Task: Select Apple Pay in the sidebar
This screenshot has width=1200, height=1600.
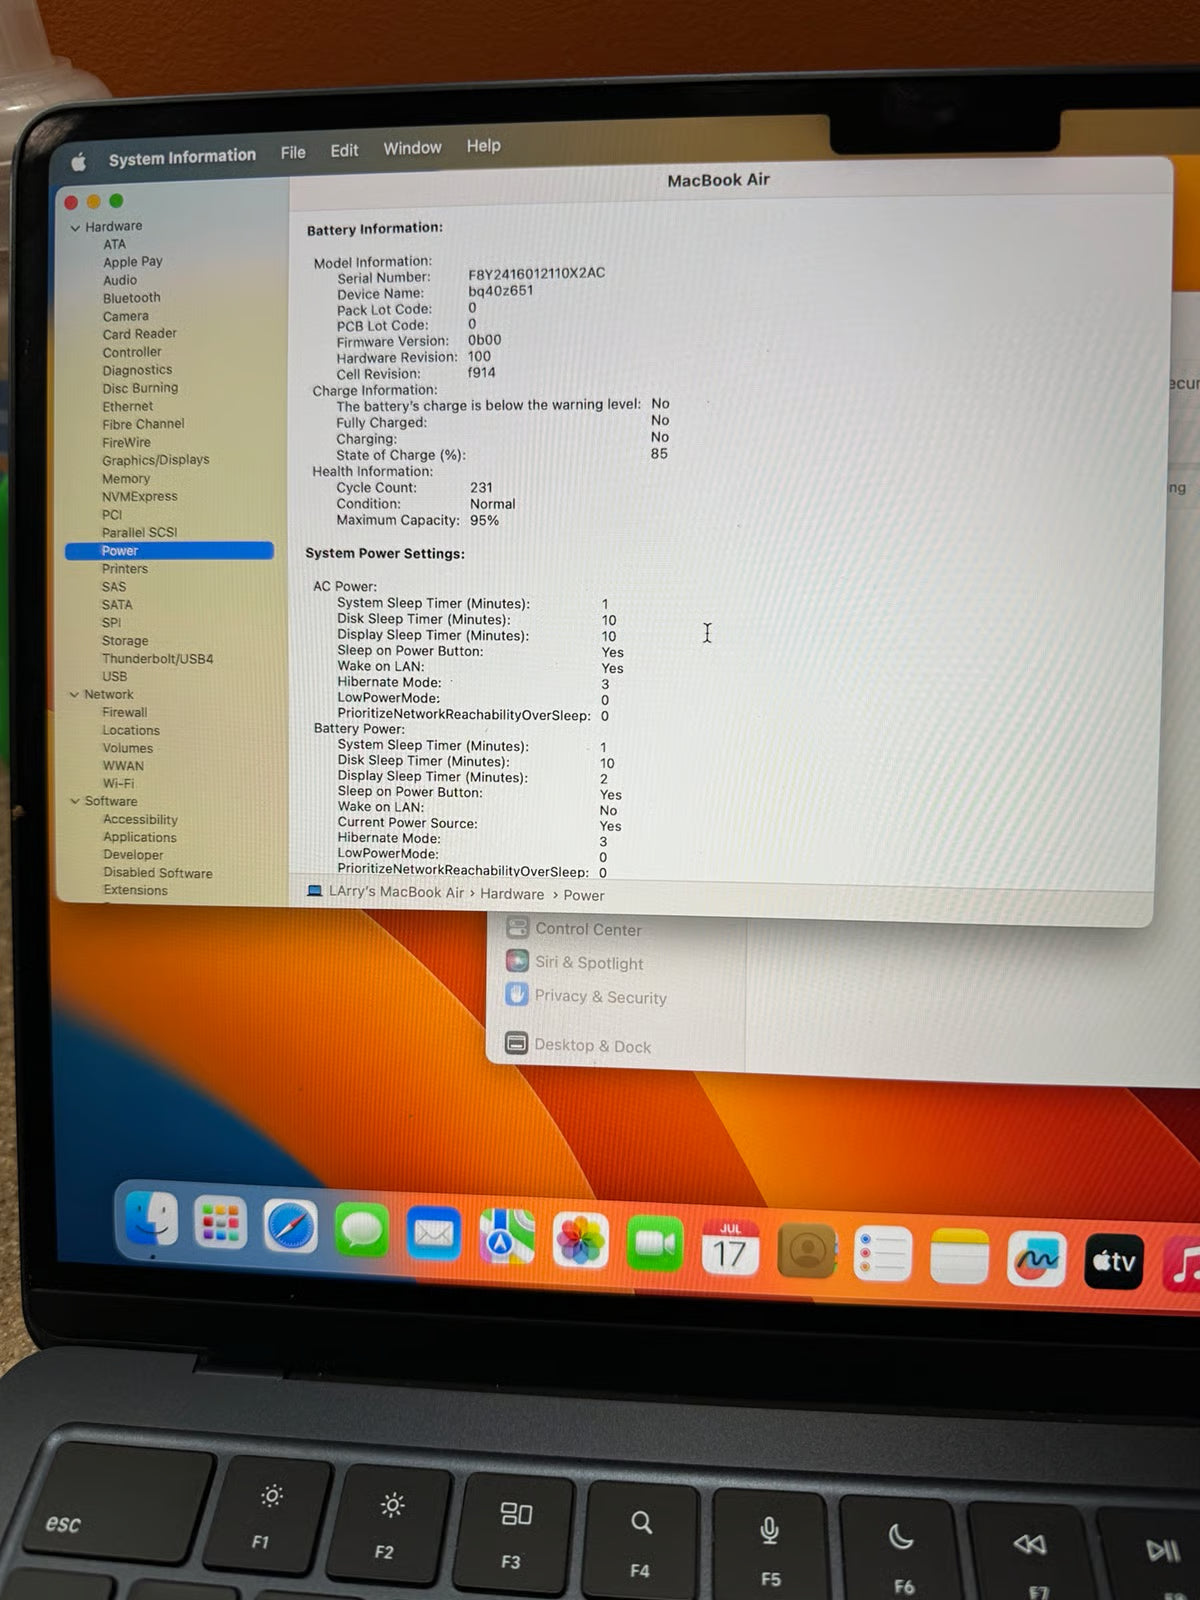Action: [x=132, y=262]
